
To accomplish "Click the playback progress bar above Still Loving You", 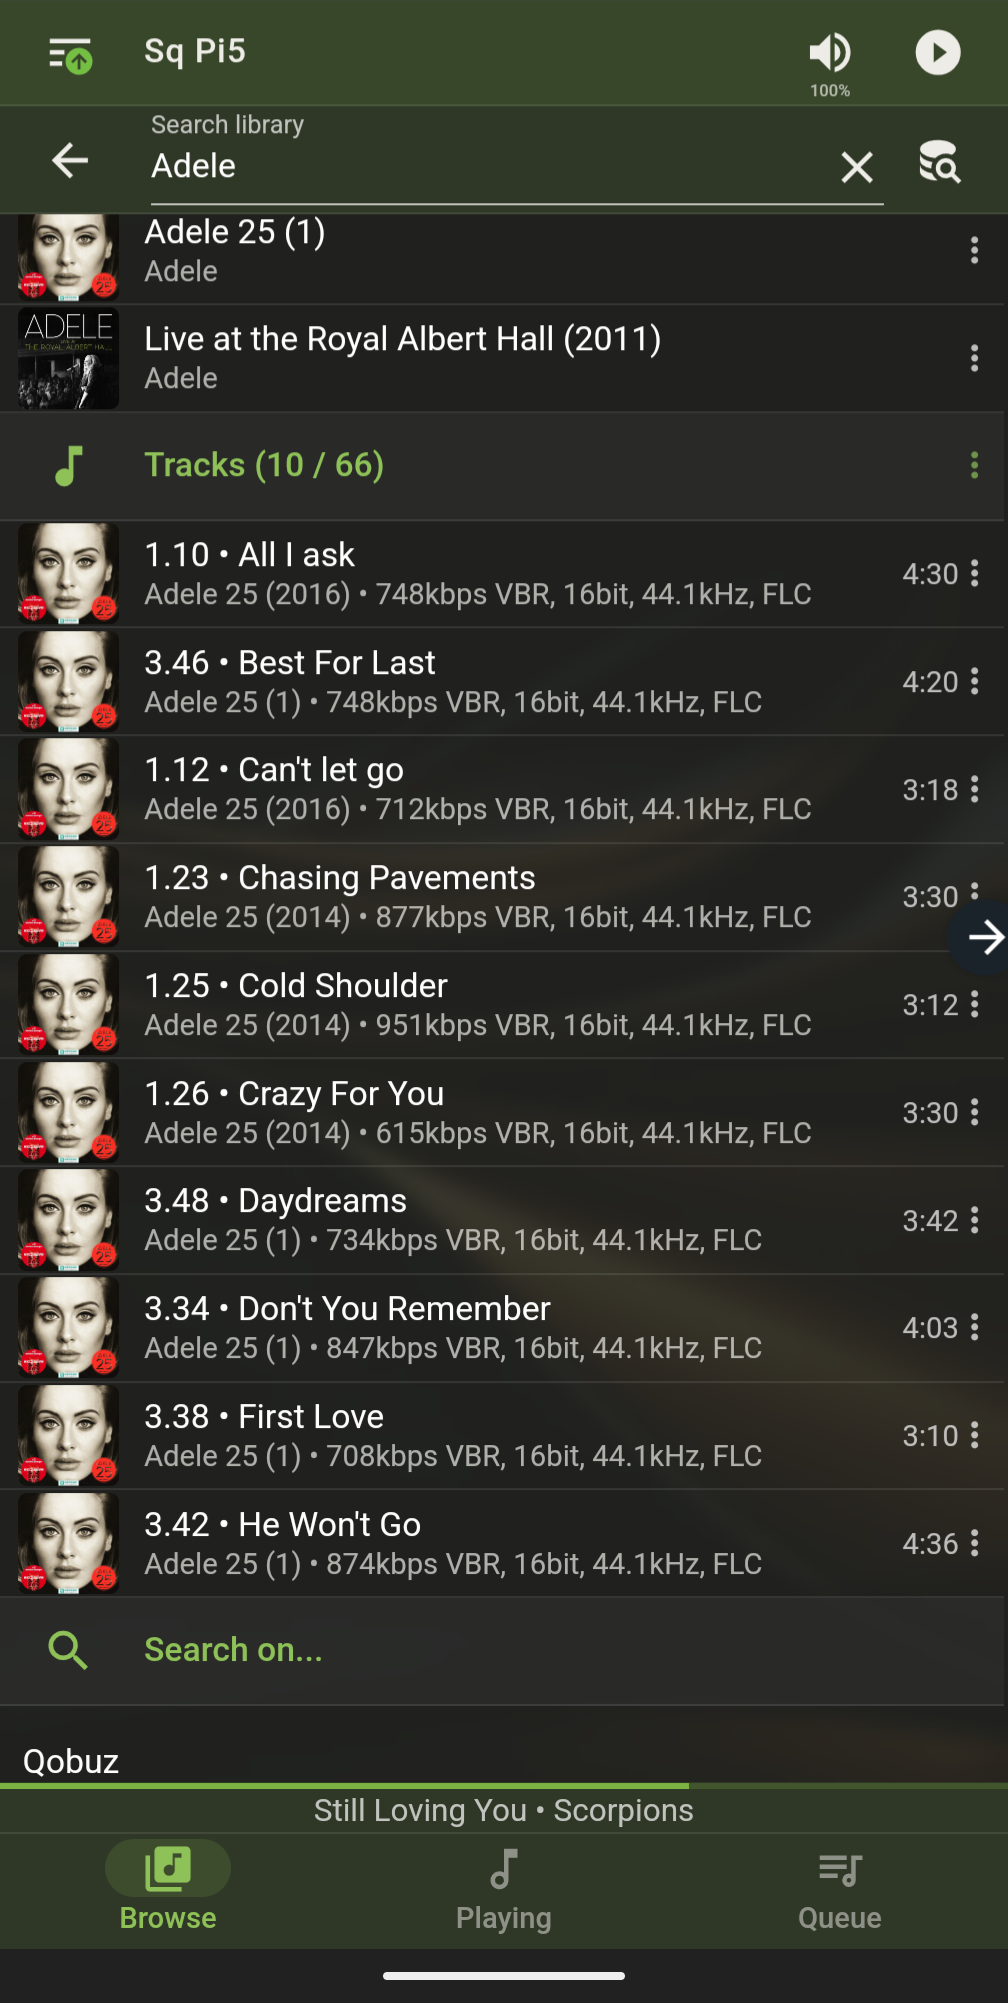I will pos(504,1786).
